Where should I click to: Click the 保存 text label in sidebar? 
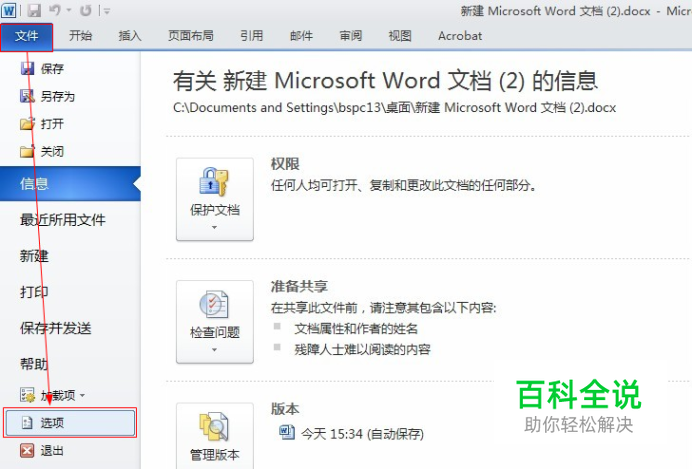[x=52, y=69]
